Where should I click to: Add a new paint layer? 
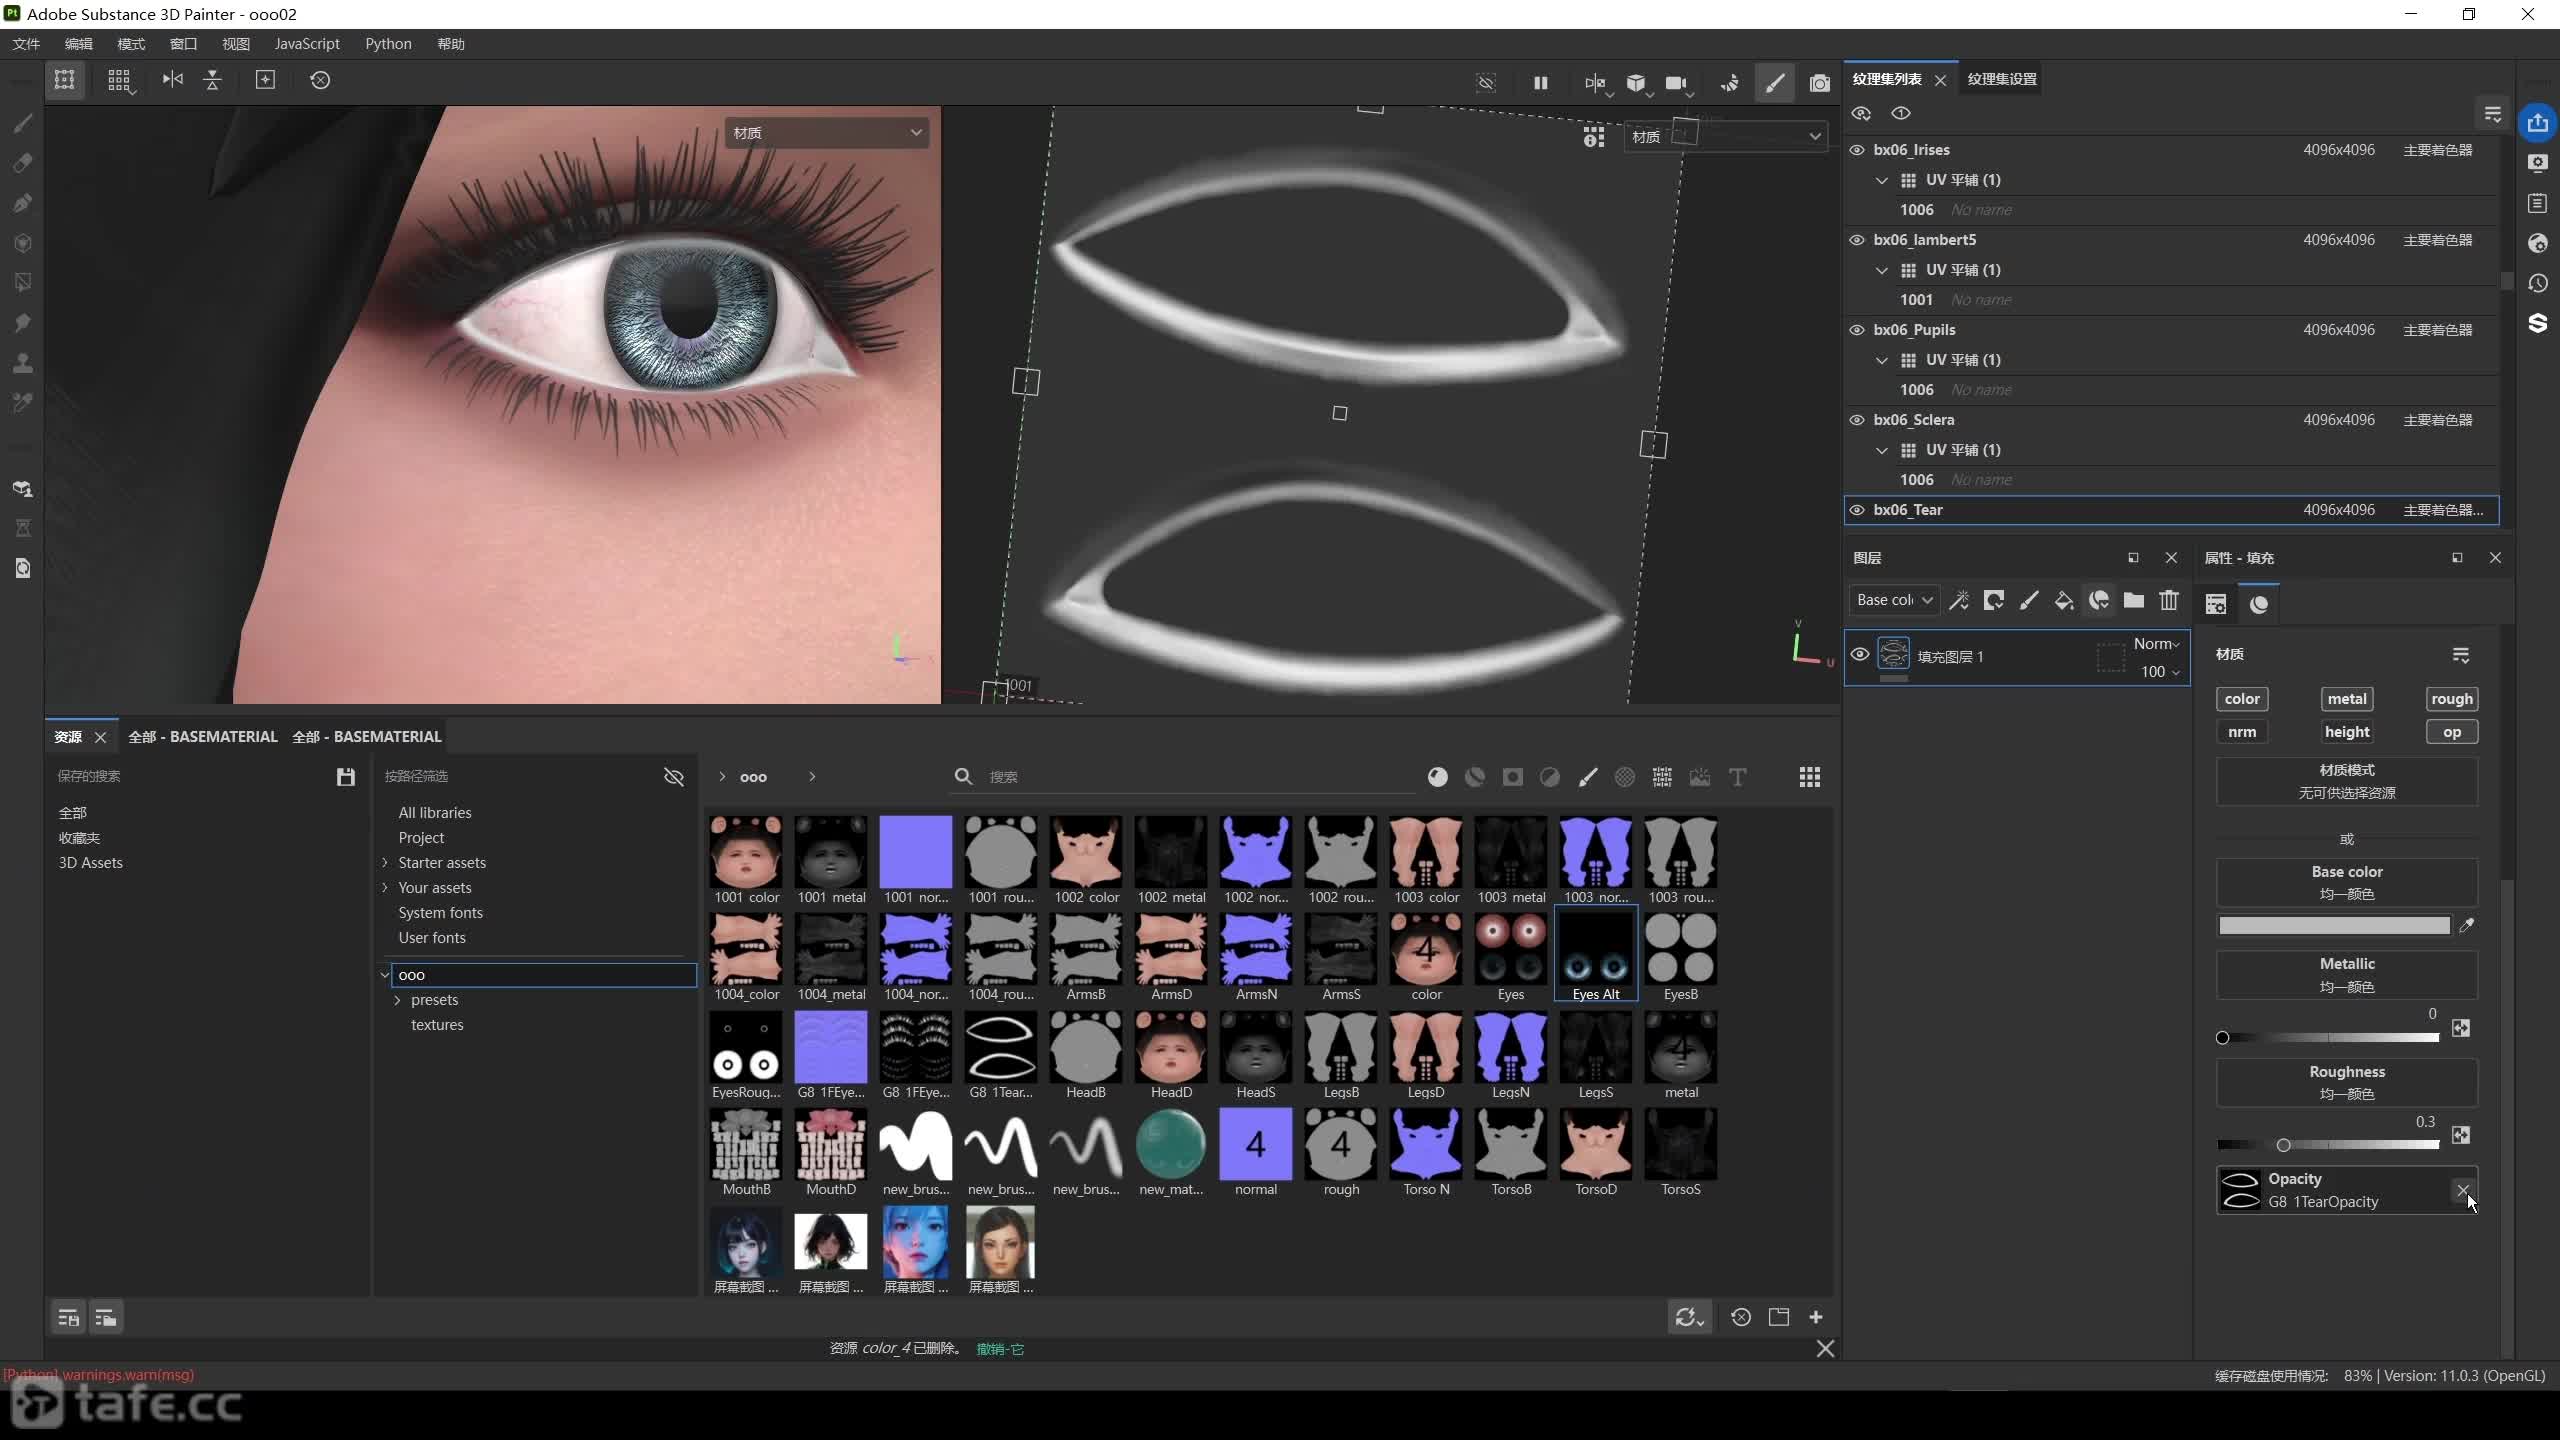pos(2029,600)
